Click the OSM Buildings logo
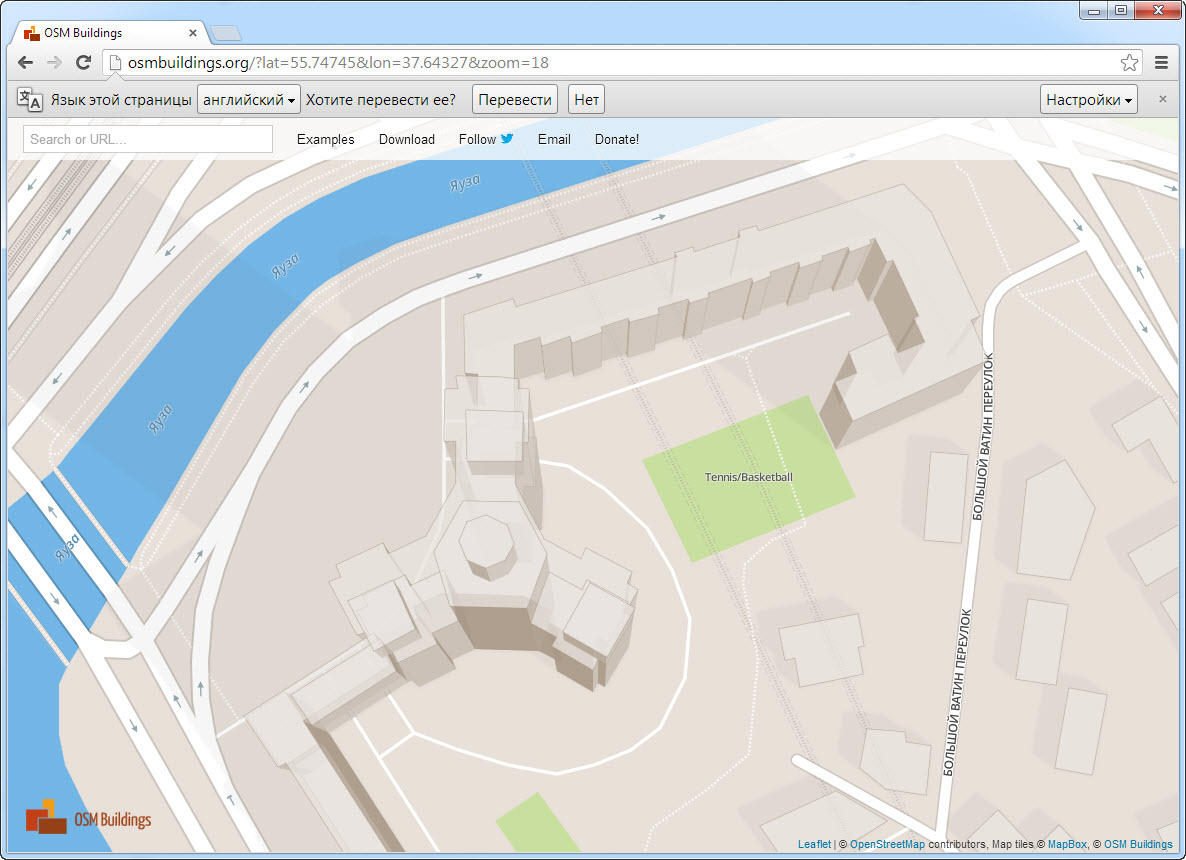Screen dimensions: 1186x860 tap(88, 817)
